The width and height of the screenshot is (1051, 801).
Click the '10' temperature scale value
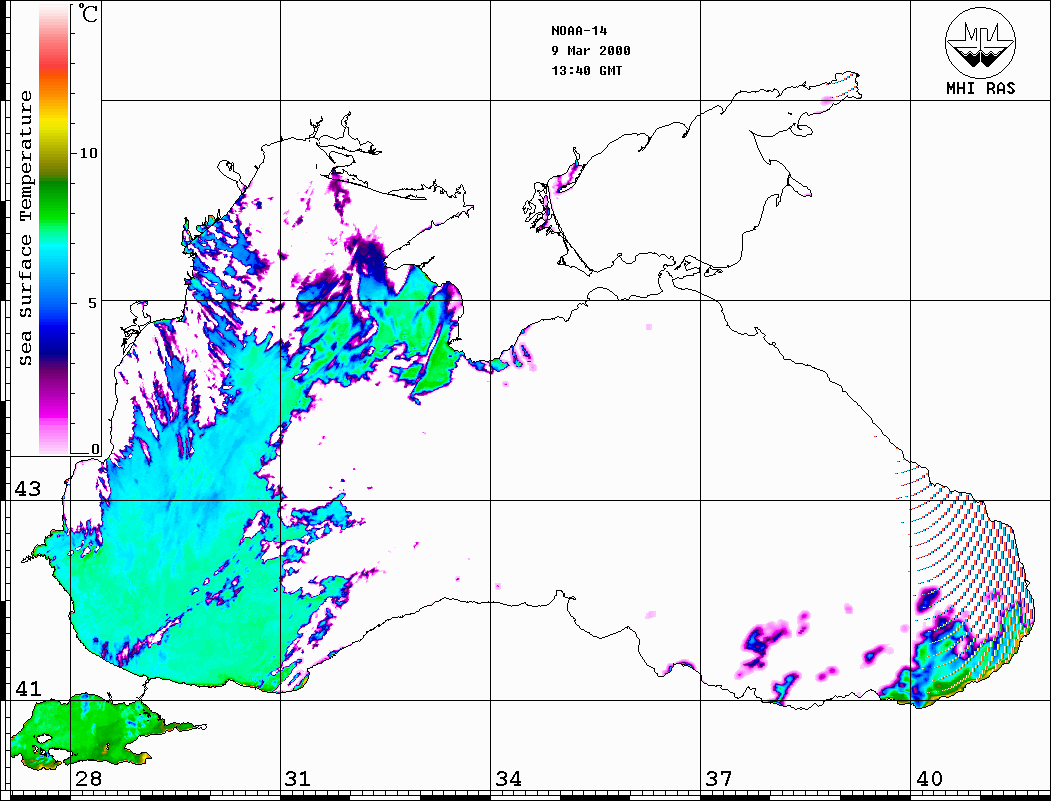(x=88, y=153)
